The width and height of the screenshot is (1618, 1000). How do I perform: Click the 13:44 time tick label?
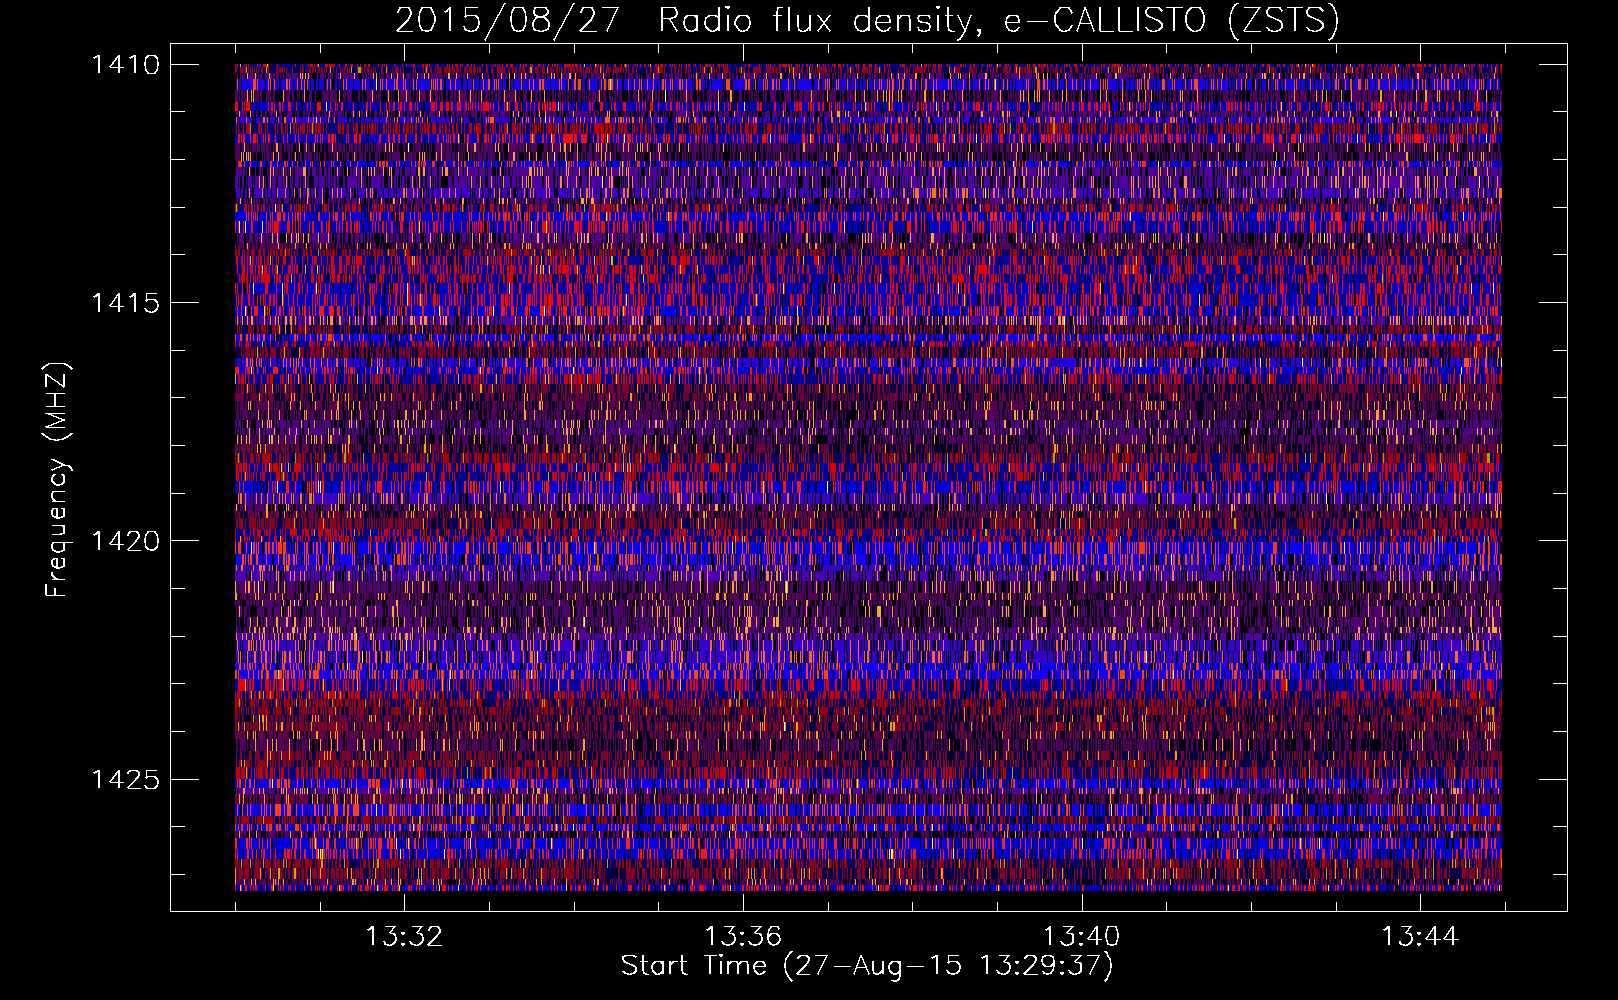click(1420, 936)
